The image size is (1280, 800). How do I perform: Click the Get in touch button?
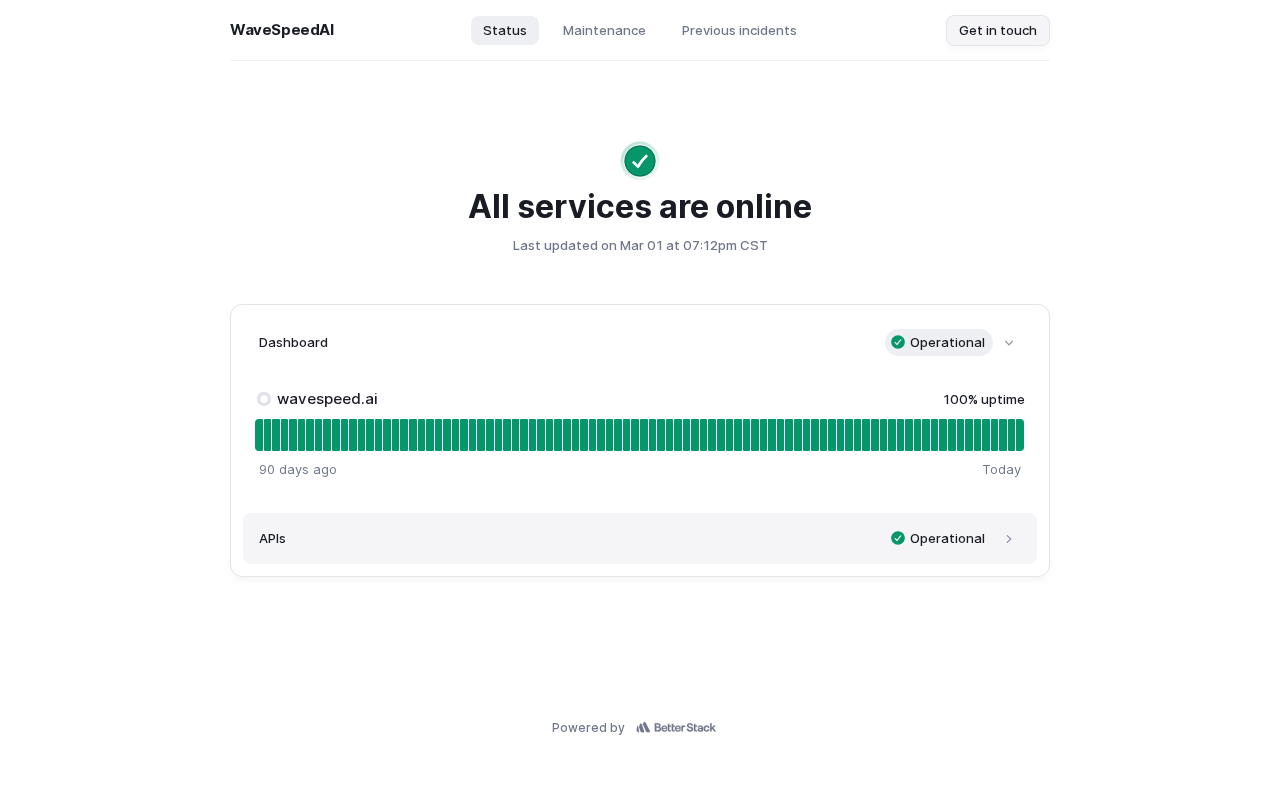(x=998, y=30)
